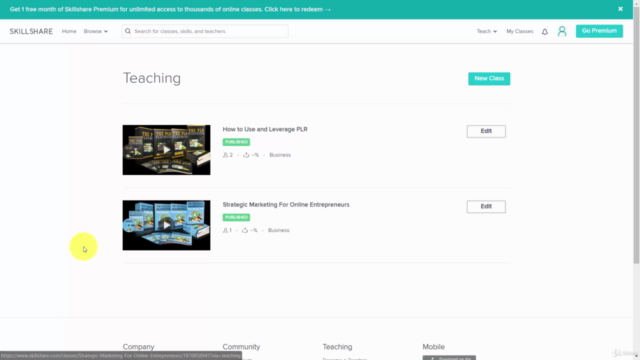Edit the How to Use and Leverage PLR class
Screen dimensions: 640x360
(x=486, y=131)
